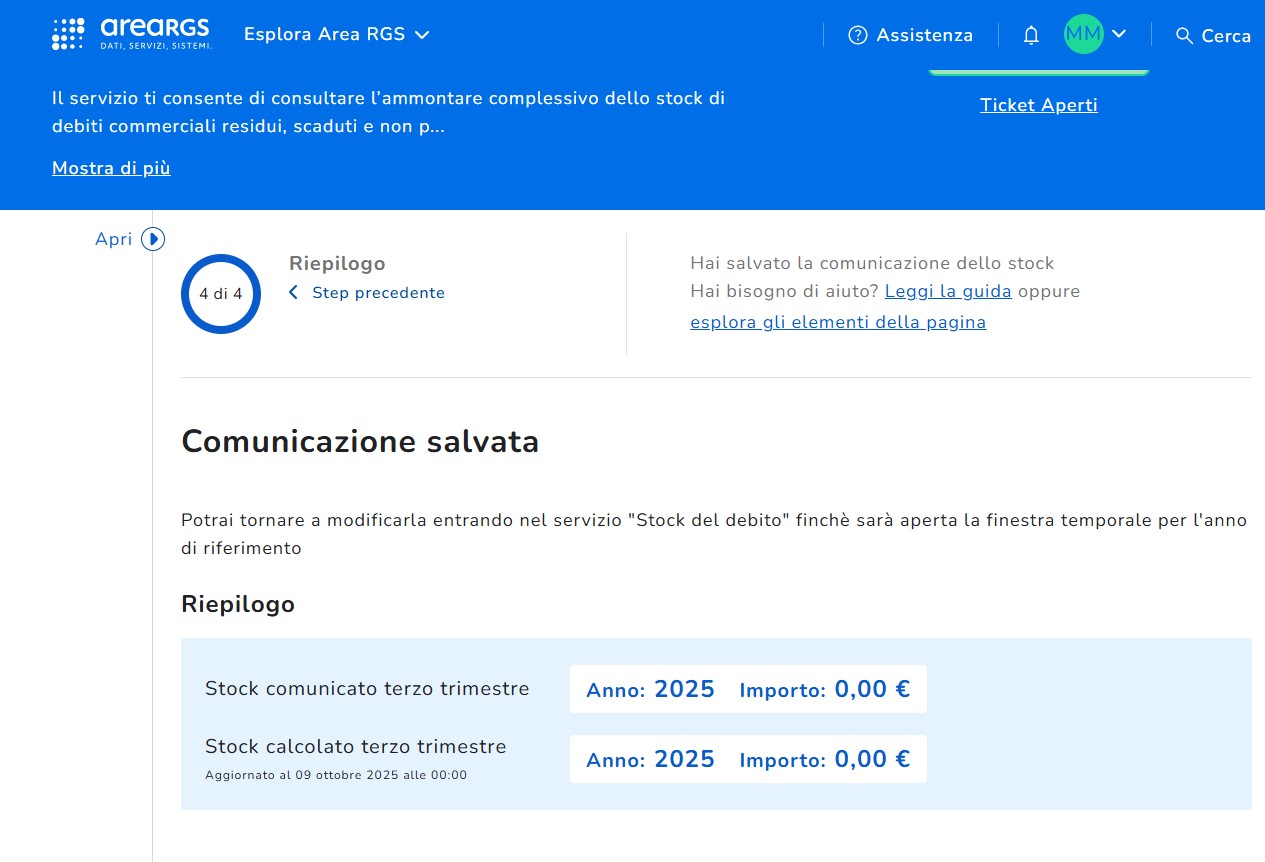Open the Assistenza help section
The width and height of the screenshot is (1265, 862).
pos(924,35)
